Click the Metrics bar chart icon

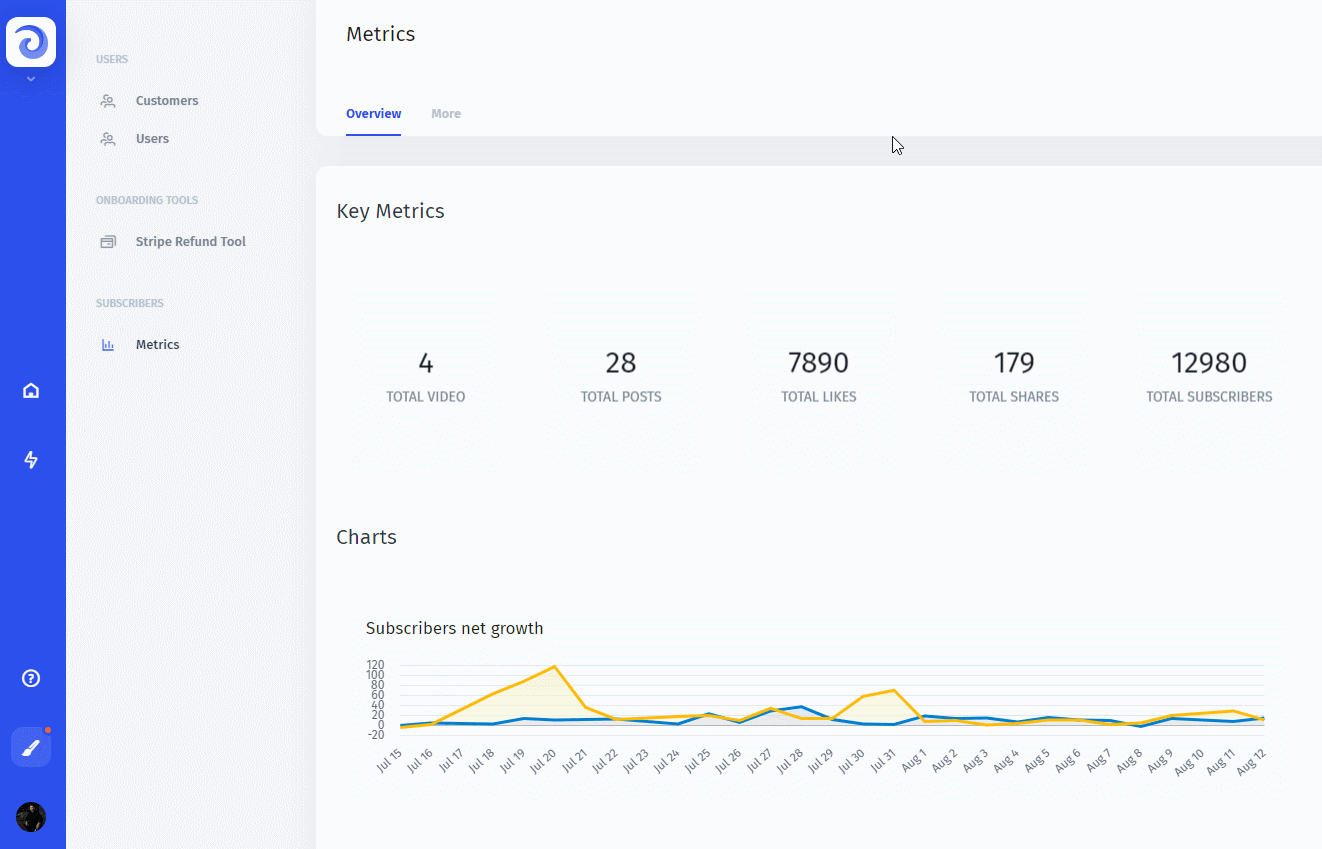pos(108,345)
